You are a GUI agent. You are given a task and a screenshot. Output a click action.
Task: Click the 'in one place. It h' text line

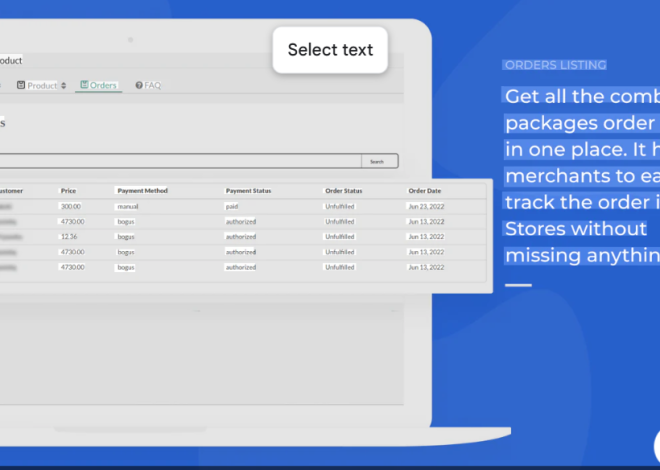tap(582, 149)
